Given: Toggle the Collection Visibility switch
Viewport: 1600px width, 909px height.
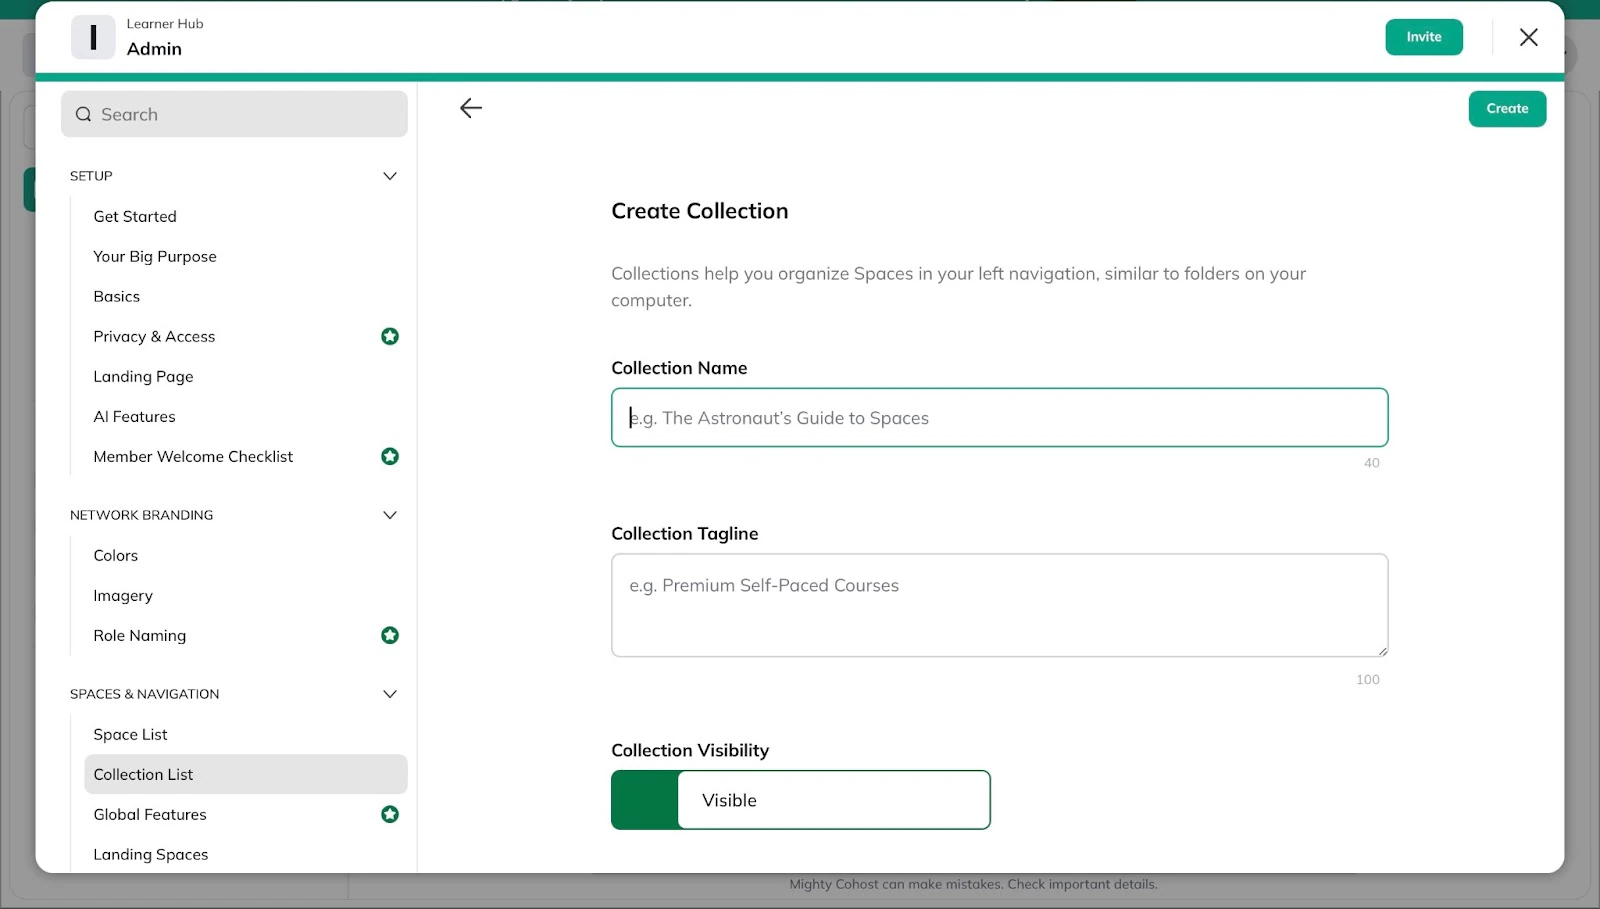Looking at the screenshot, I should [x=800, y=800].
